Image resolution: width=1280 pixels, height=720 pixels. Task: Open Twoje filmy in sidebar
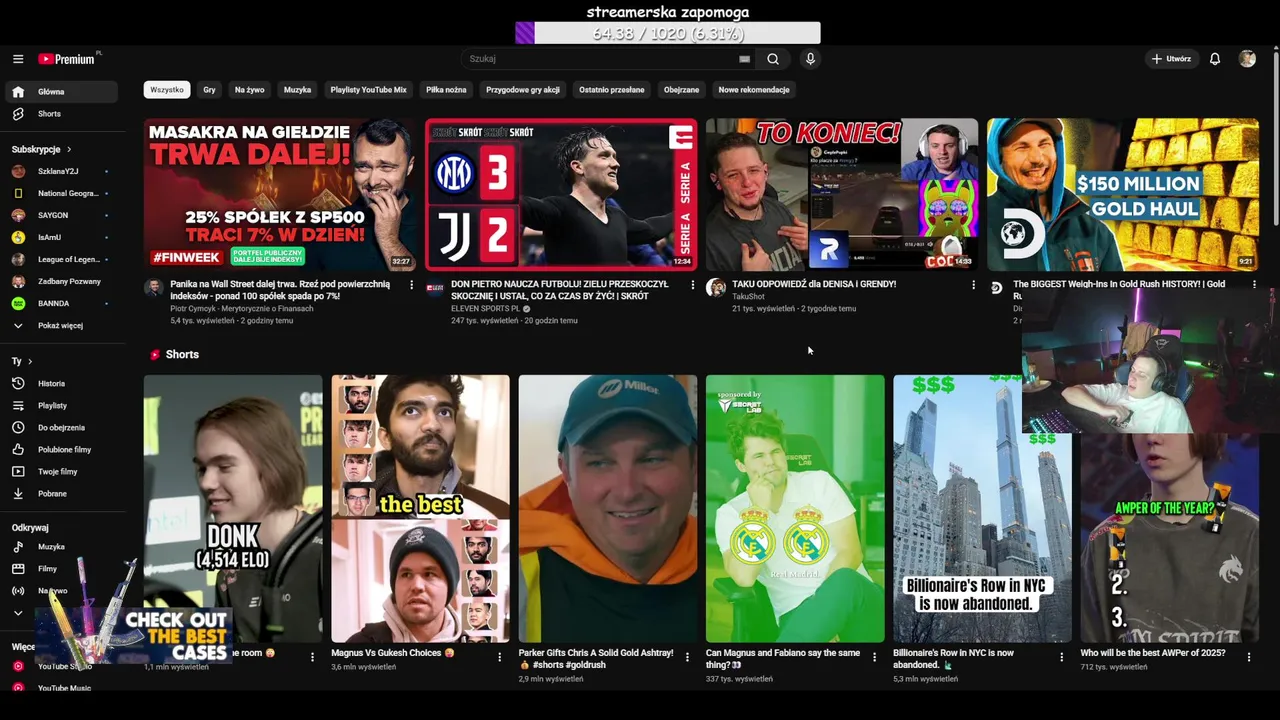[60, 471]
